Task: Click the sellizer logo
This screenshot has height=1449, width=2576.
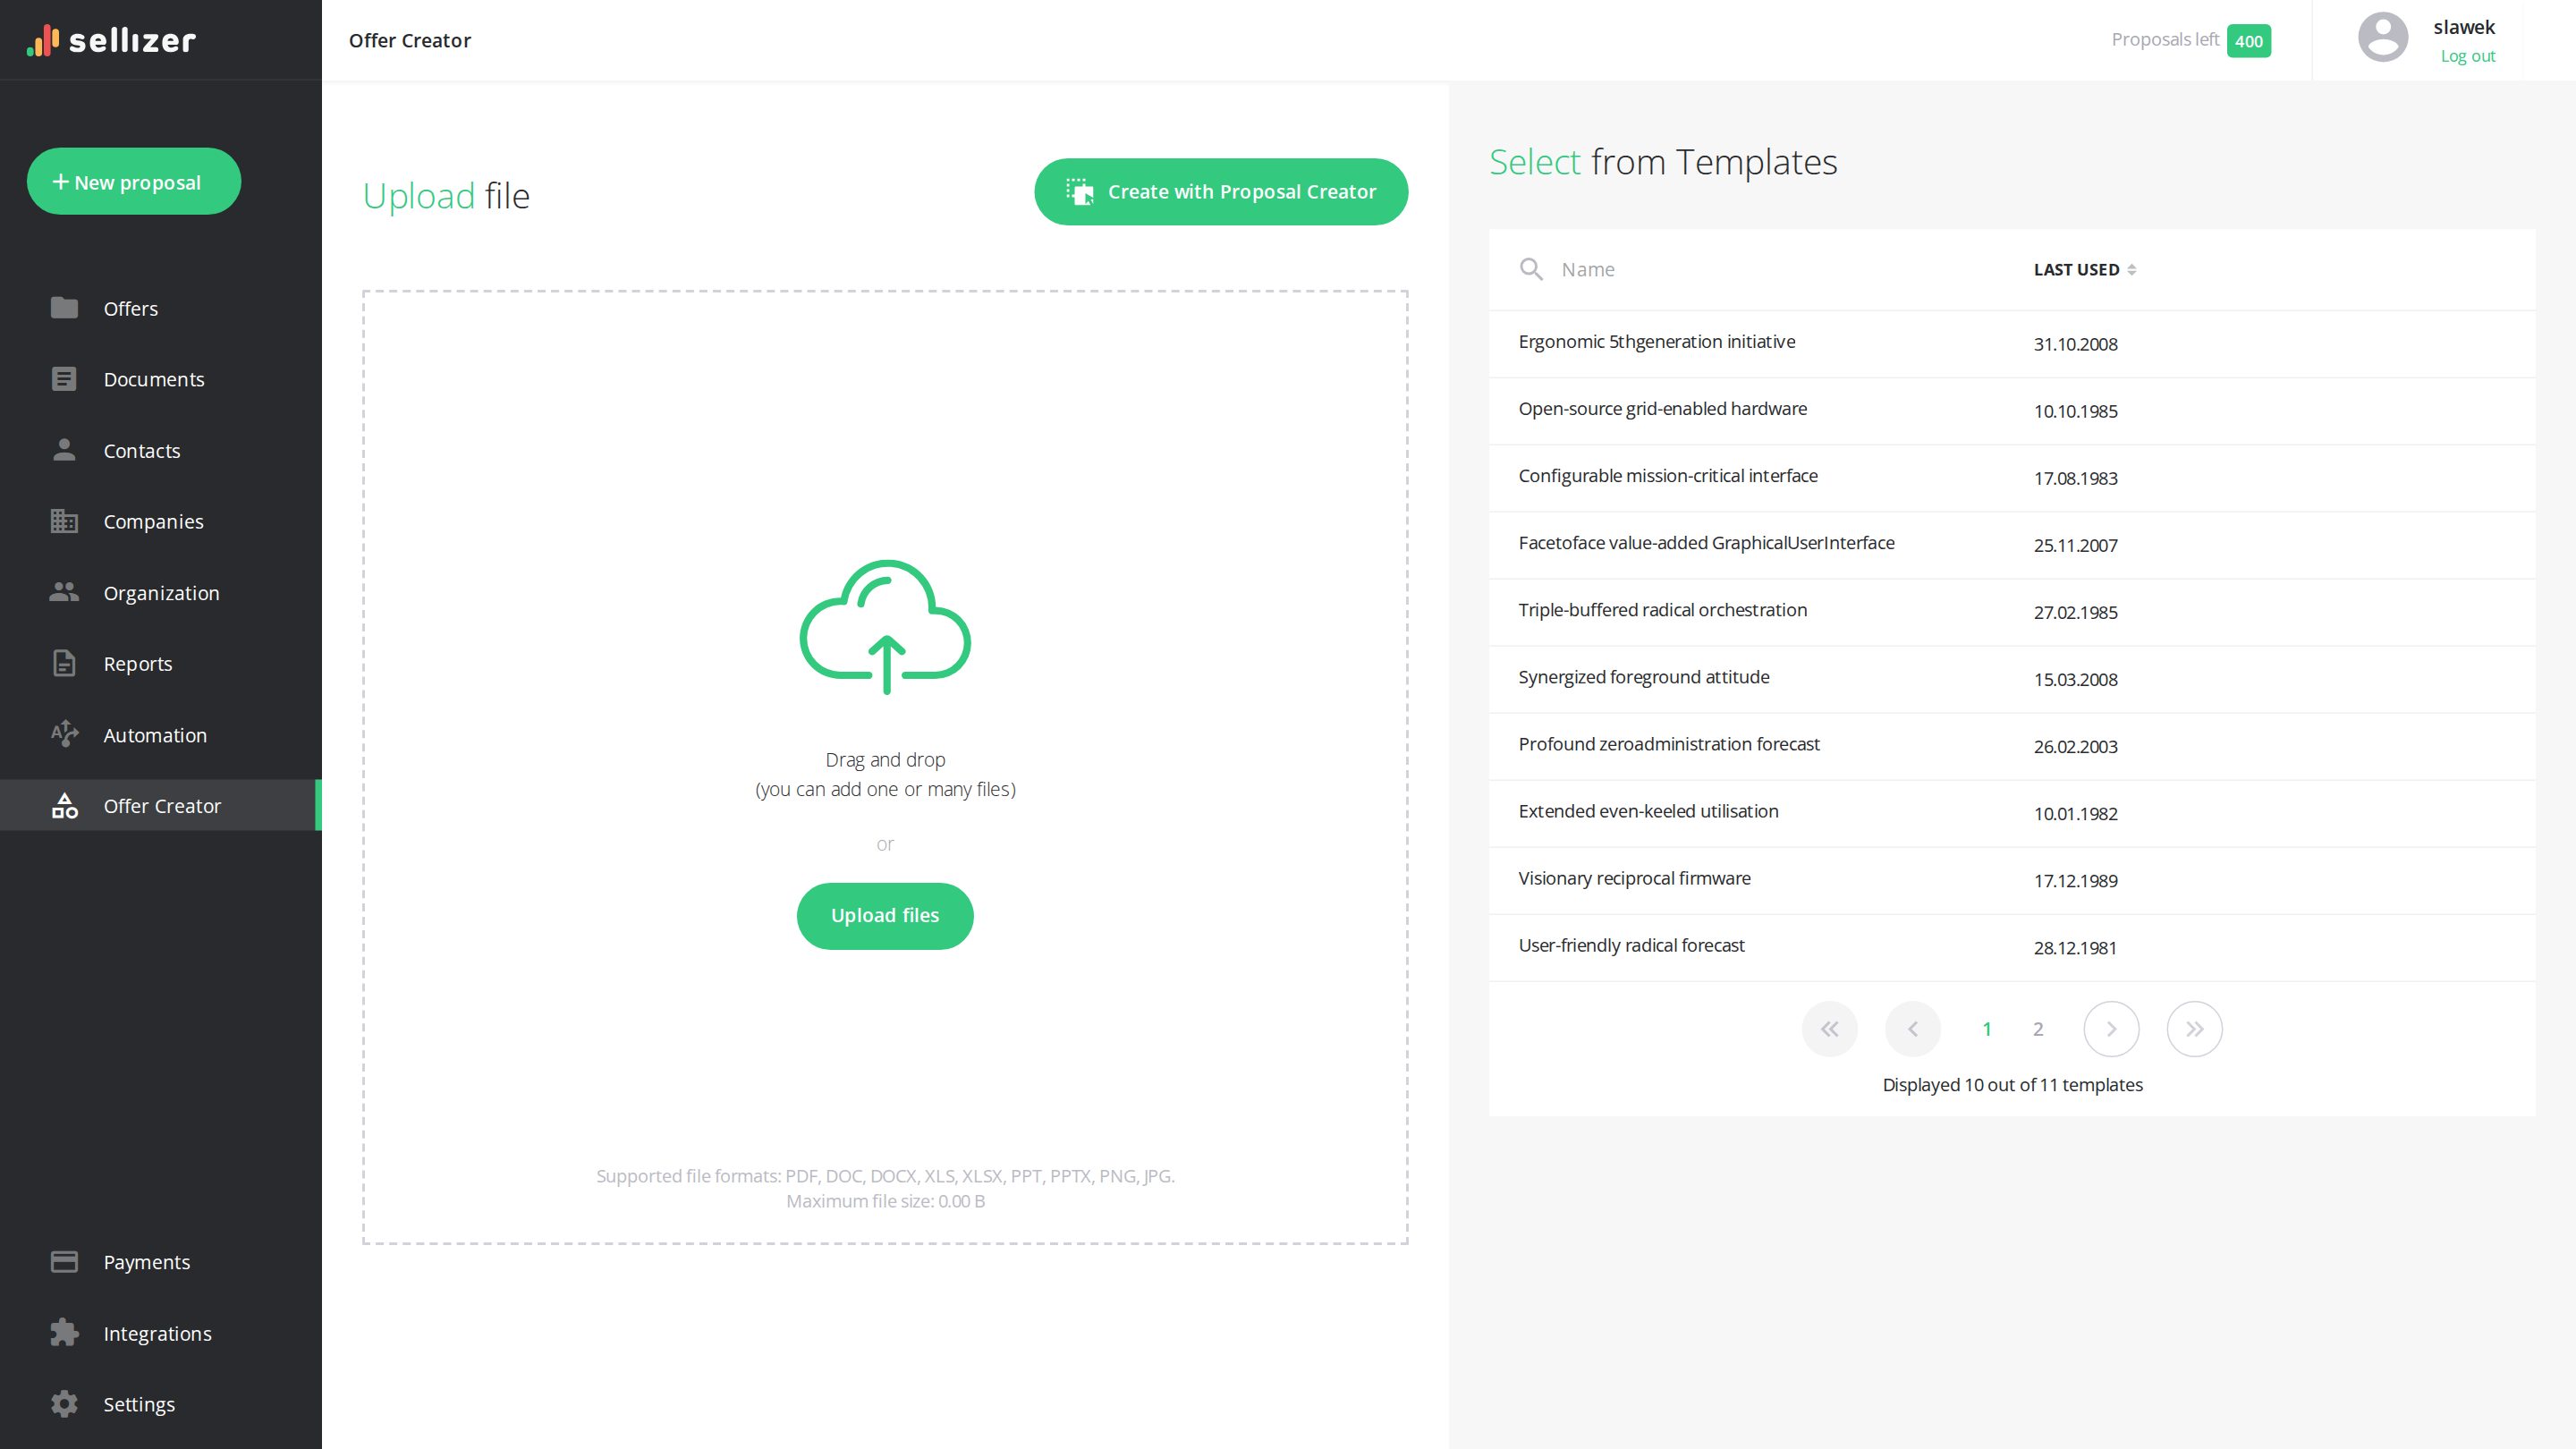Action: pos(111,40)
